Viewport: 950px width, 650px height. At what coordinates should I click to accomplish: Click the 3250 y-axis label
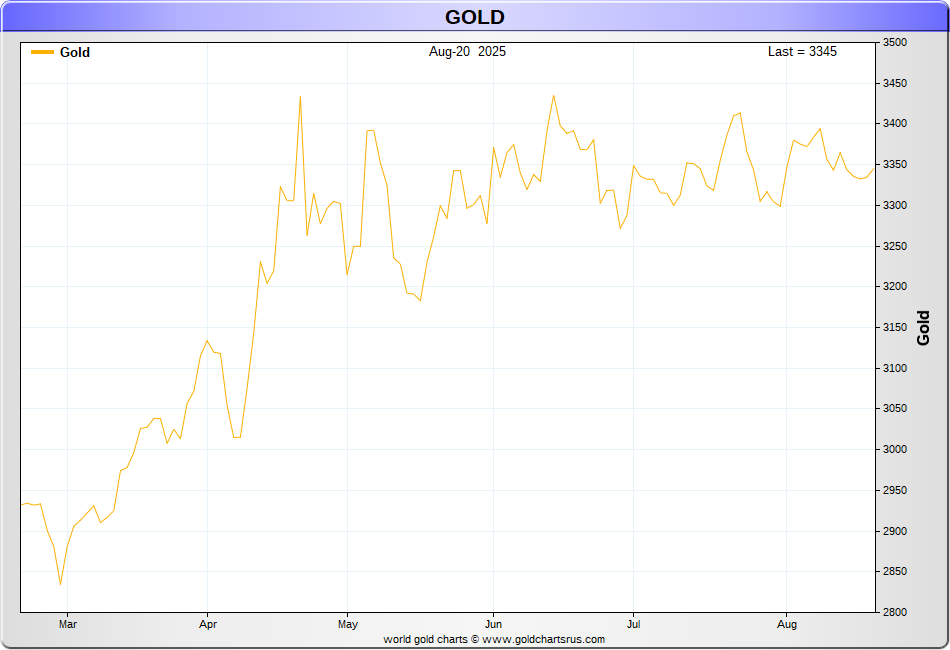tap(895, 246)
